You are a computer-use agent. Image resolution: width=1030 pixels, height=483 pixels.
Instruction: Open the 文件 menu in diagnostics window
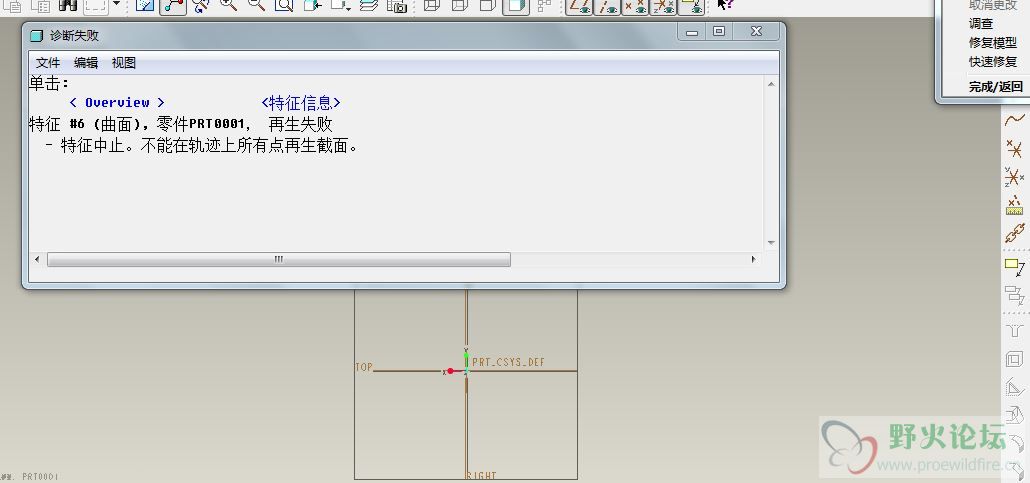(x=48, y=63)
